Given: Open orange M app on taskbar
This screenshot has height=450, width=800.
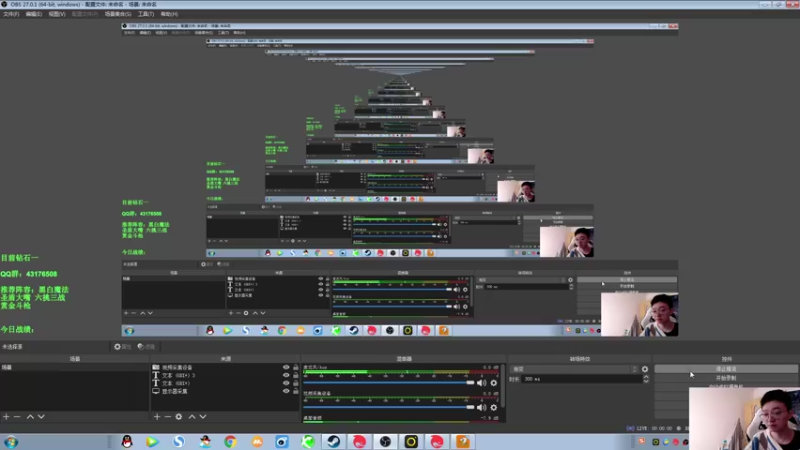Looking at the screenshot, I should [257, 441].
